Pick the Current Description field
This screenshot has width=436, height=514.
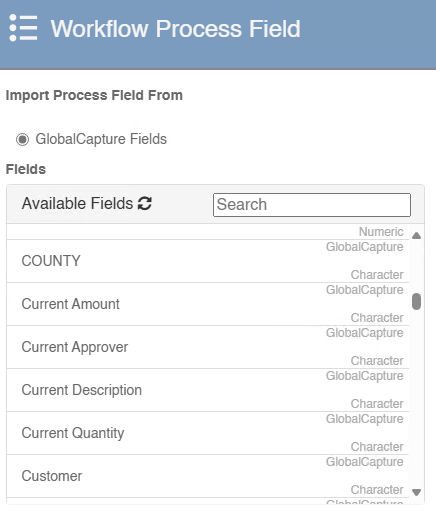[208, 390]
